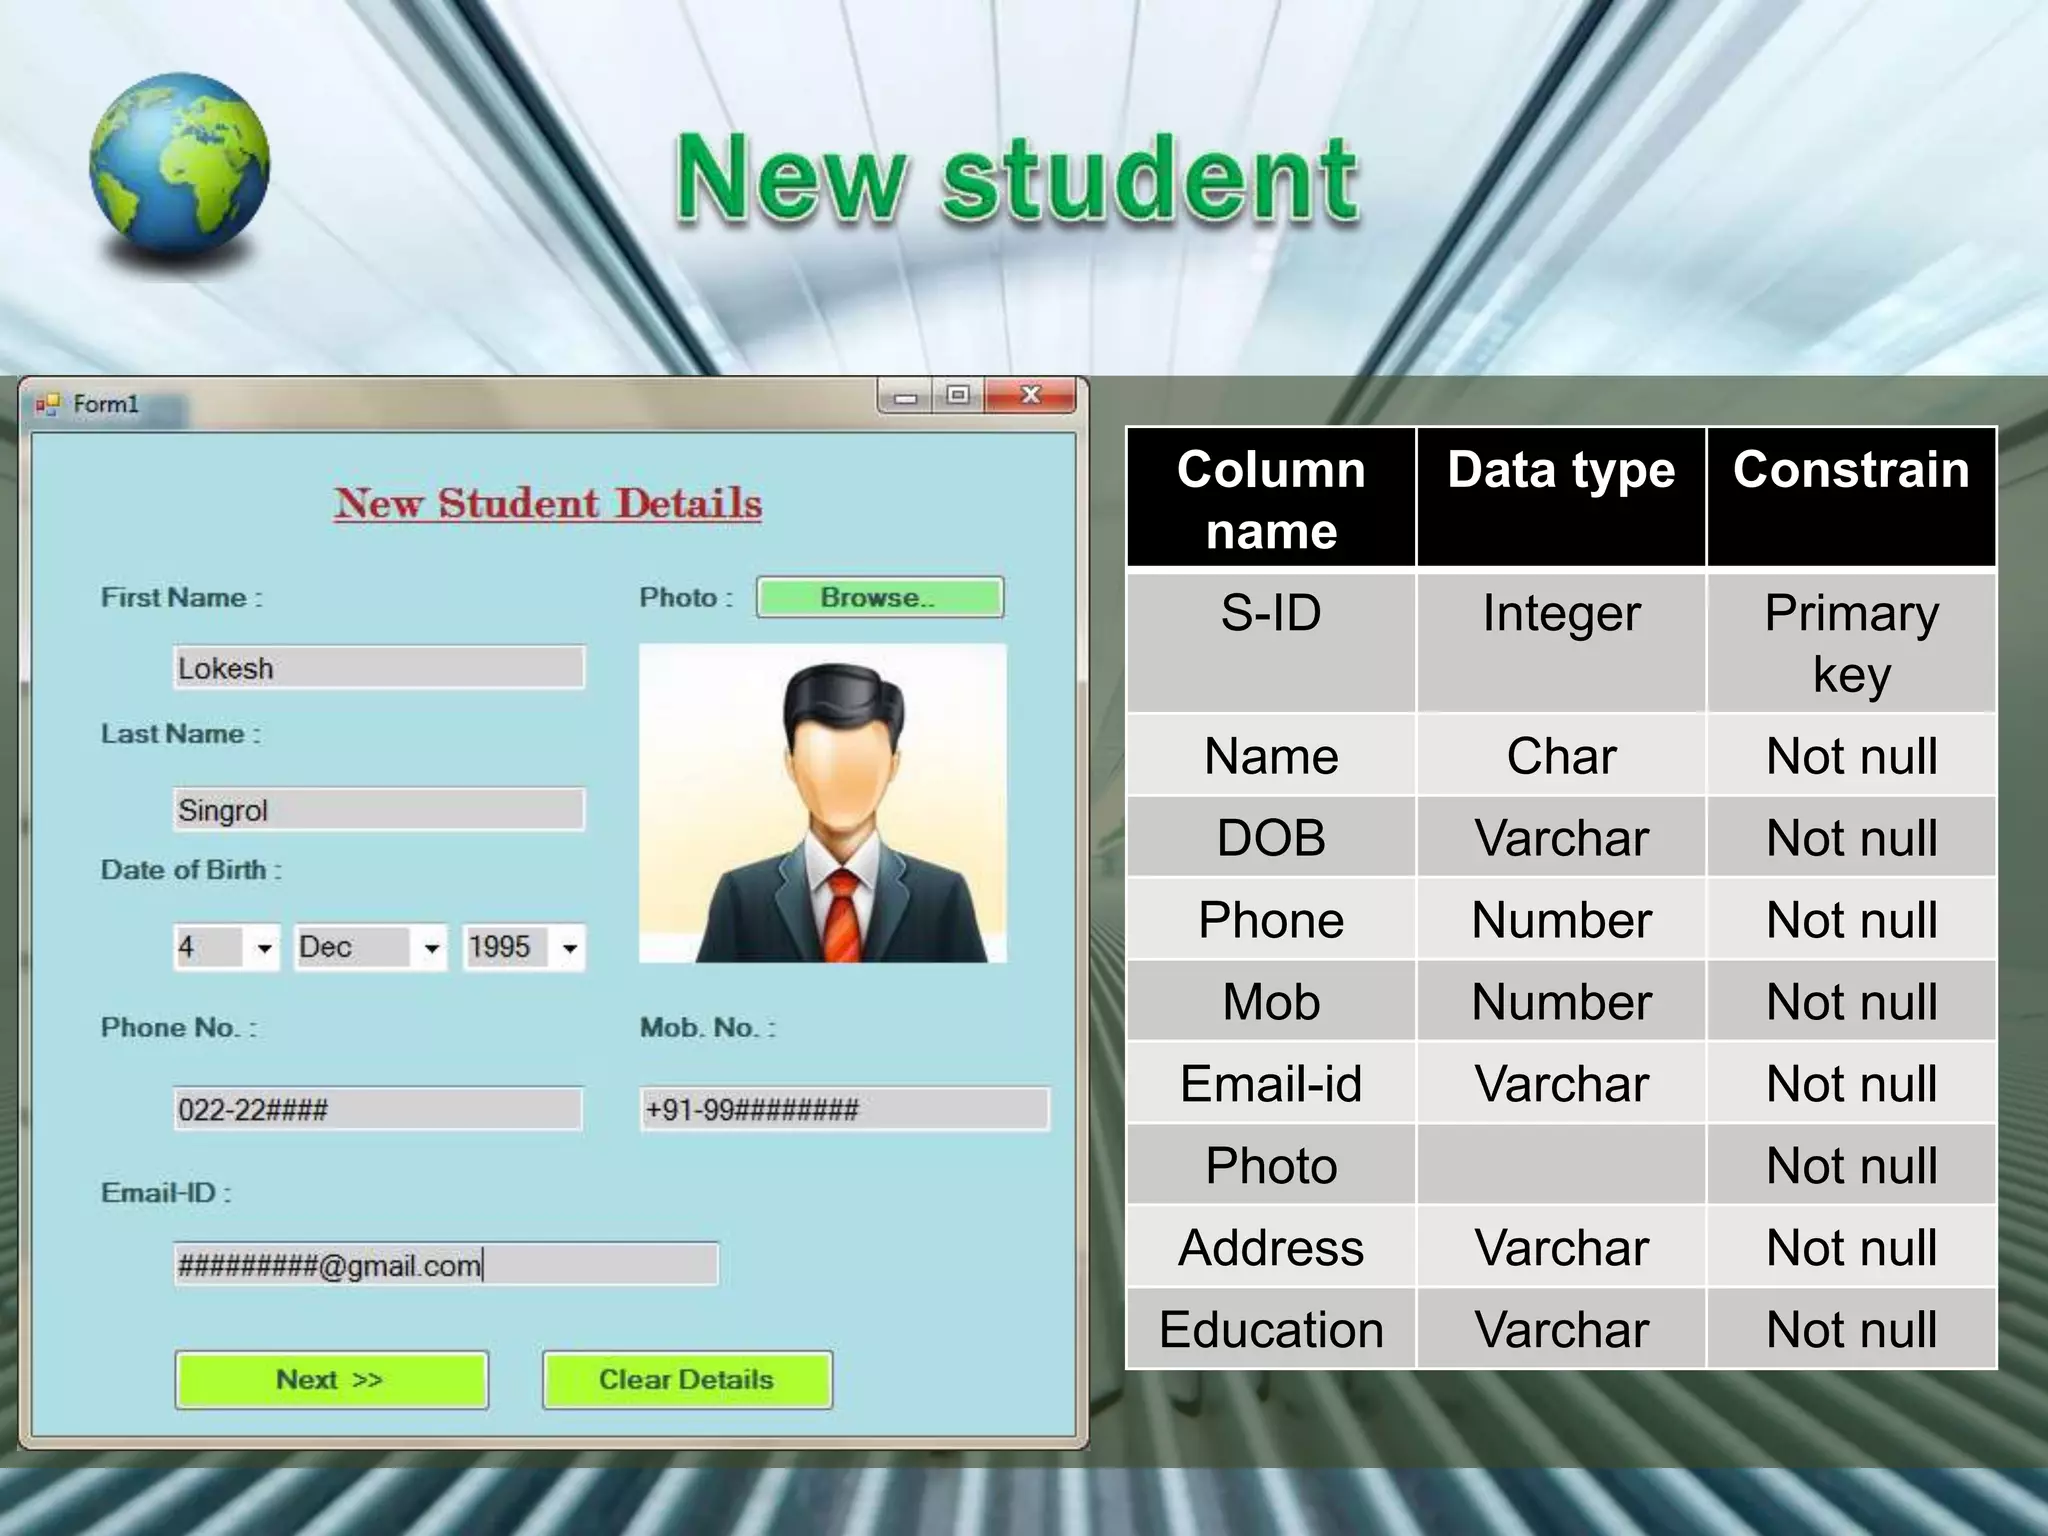2048x1536 pixels.
Task: Click Not null in the Photo row
Action: 1851,1165
